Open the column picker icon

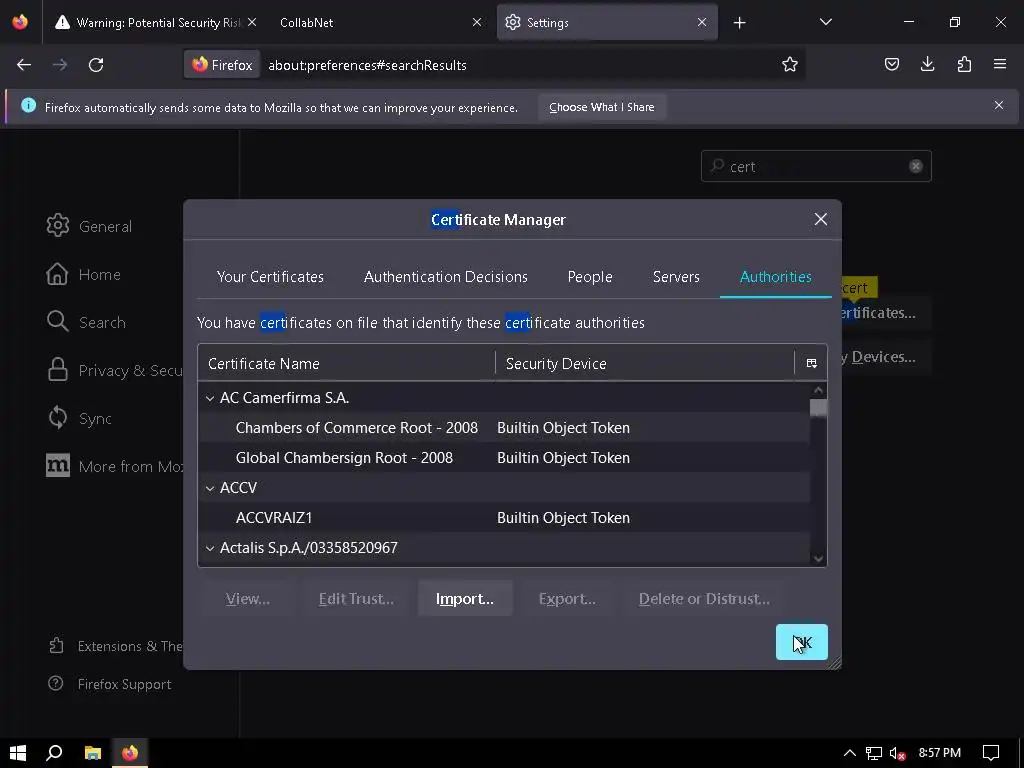(811, 363)
